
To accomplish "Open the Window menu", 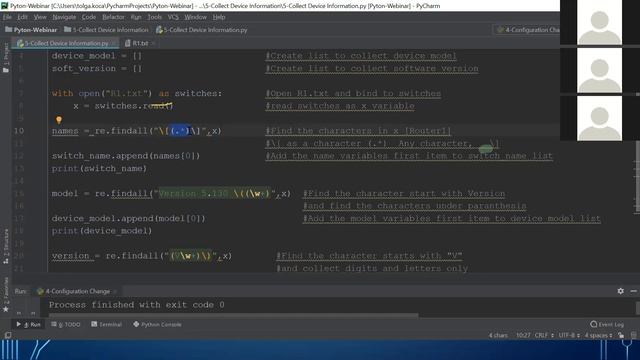I will pos(196,17).
